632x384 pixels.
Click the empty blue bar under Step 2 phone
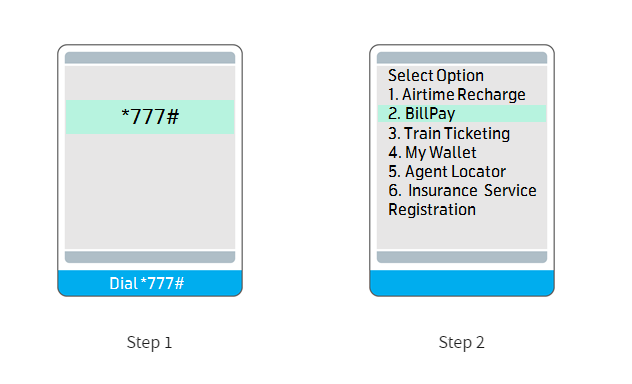click(462, 283)
